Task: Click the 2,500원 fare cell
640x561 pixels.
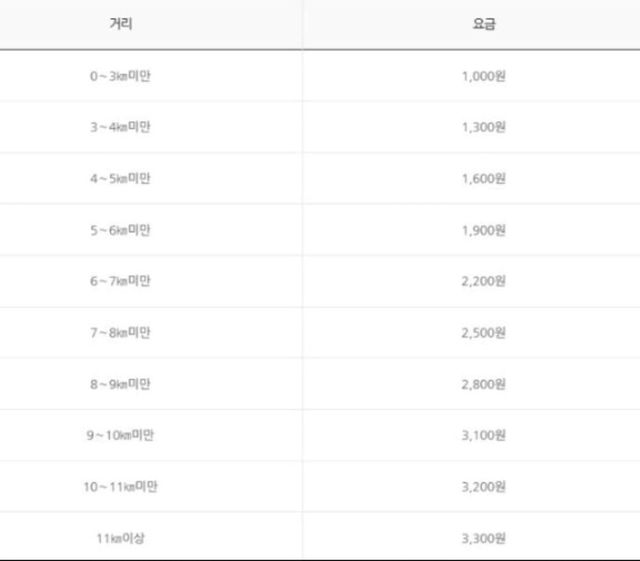Action: click(x=483, y=332)
